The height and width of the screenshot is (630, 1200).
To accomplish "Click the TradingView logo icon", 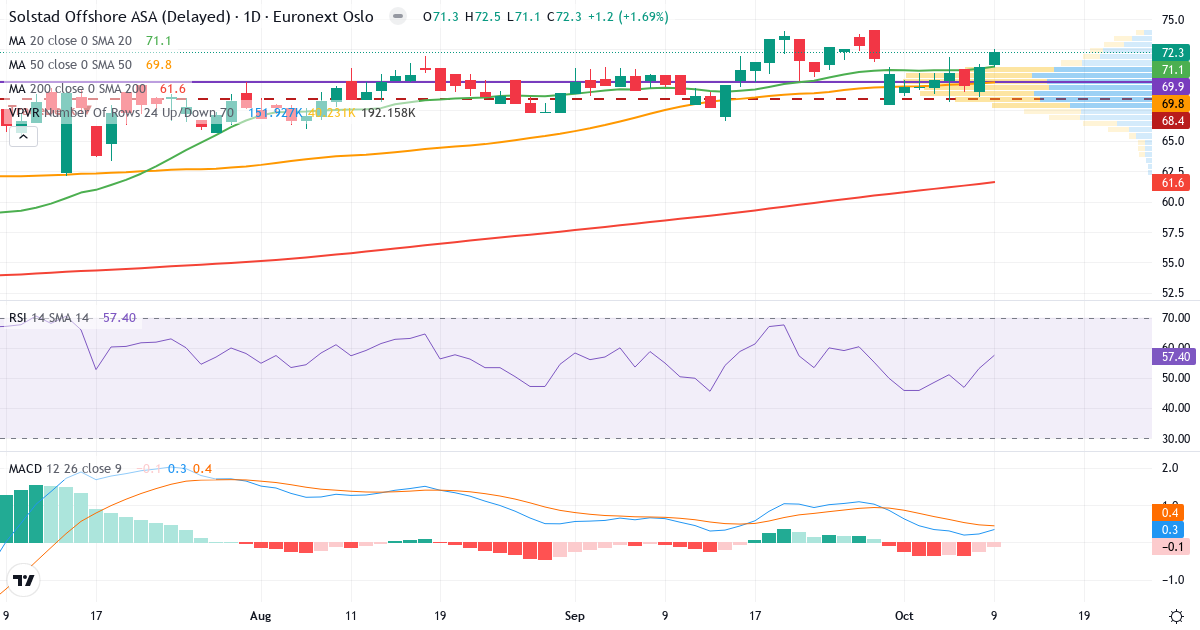I will [24, 580].
